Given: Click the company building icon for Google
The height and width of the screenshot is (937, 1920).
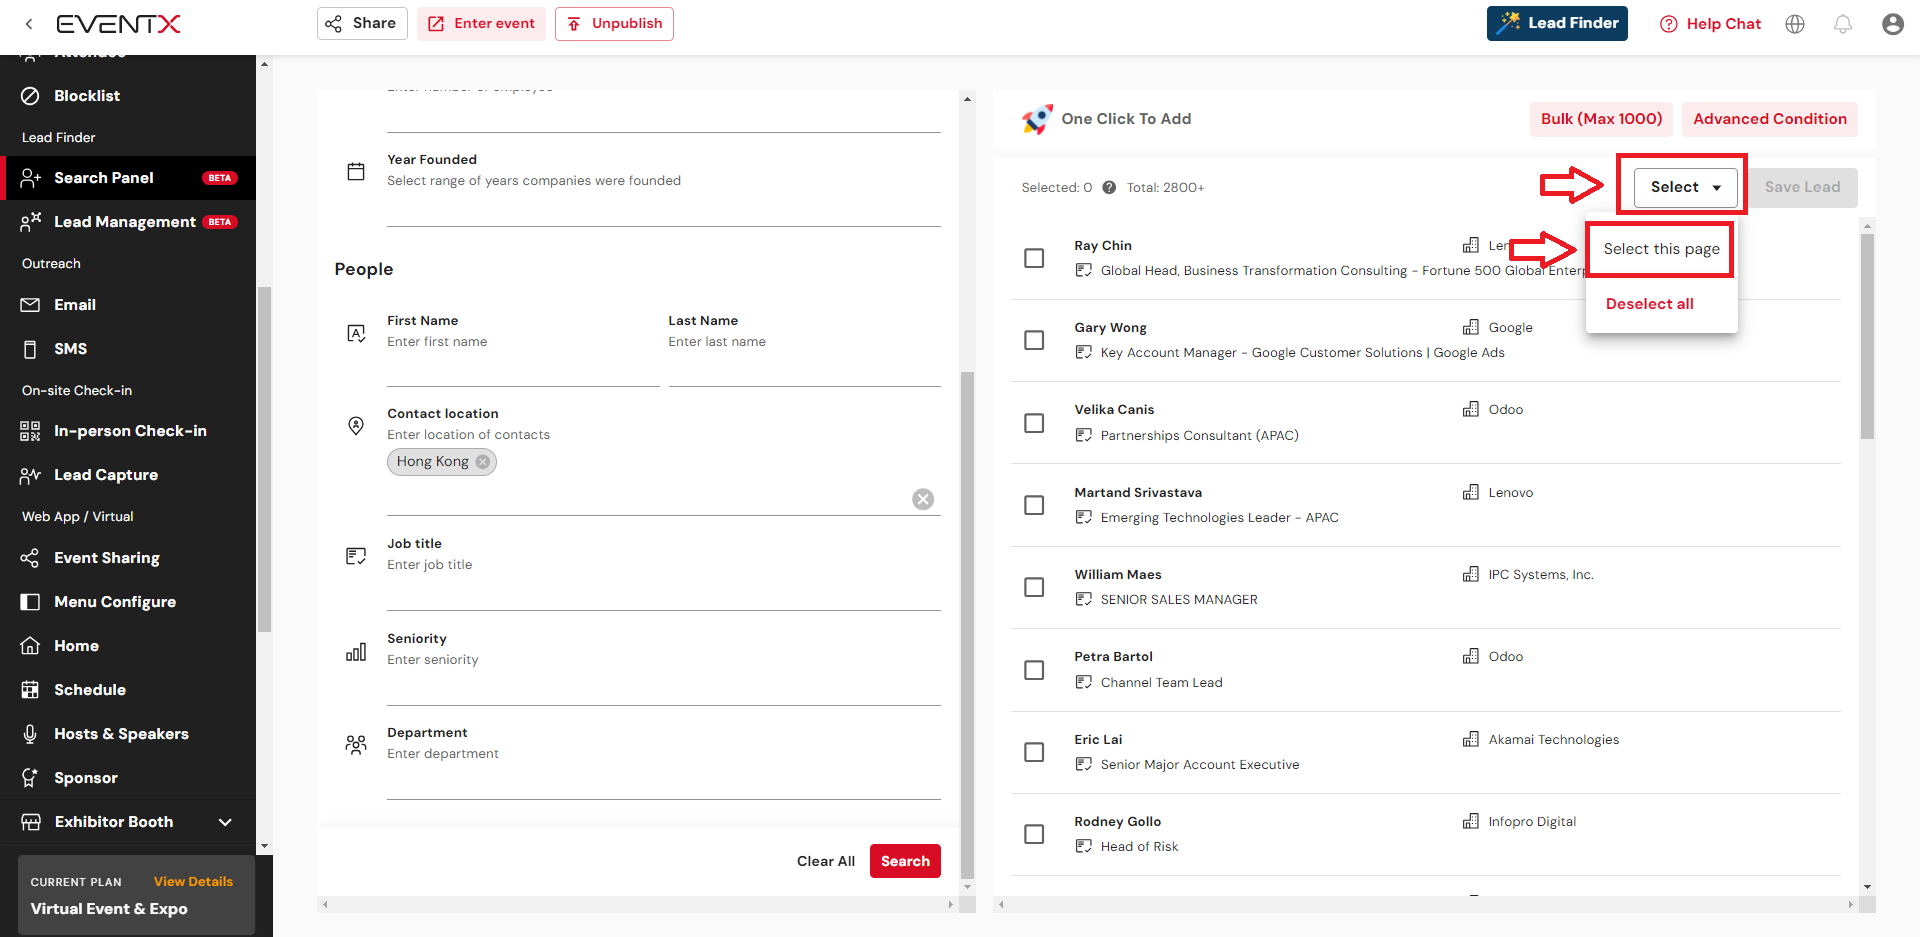Looking at the screenshot, I should pos(1470,327).
